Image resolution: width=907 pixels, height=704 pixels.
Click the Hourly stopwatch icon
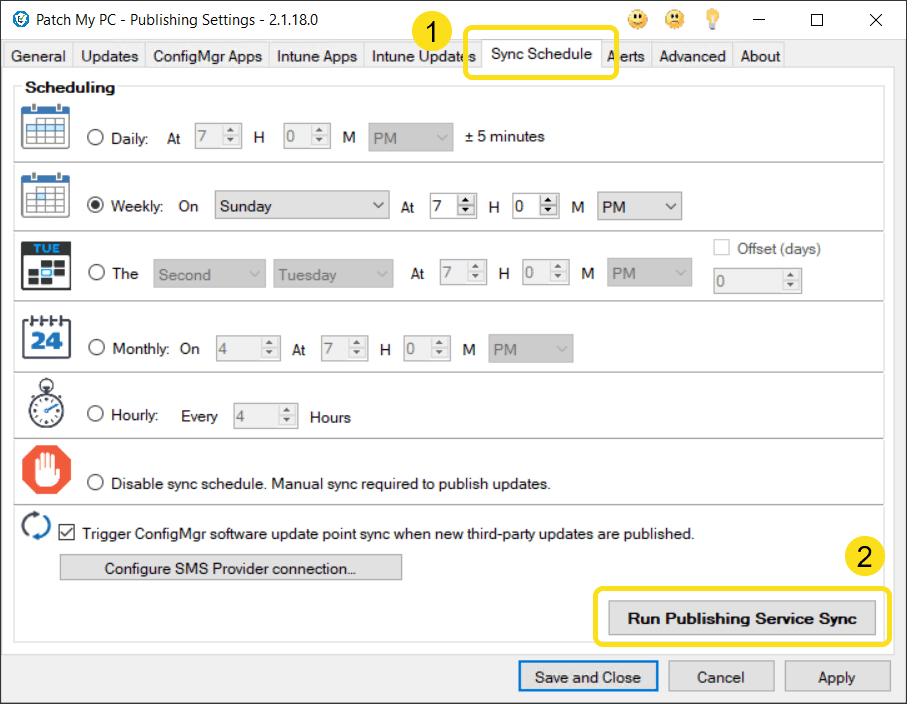46,404
